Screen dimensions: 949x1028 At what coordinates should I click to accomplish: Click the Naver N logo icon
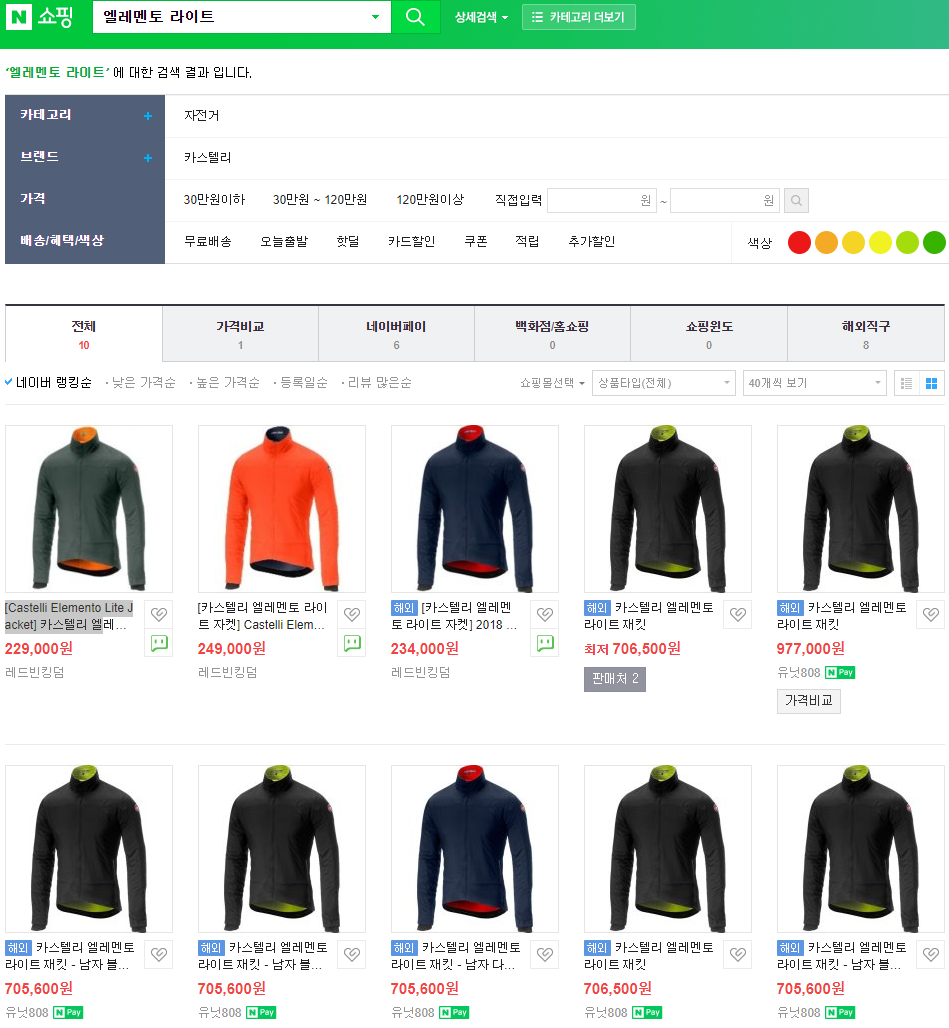pyautogui.click(x=18, y=17)
